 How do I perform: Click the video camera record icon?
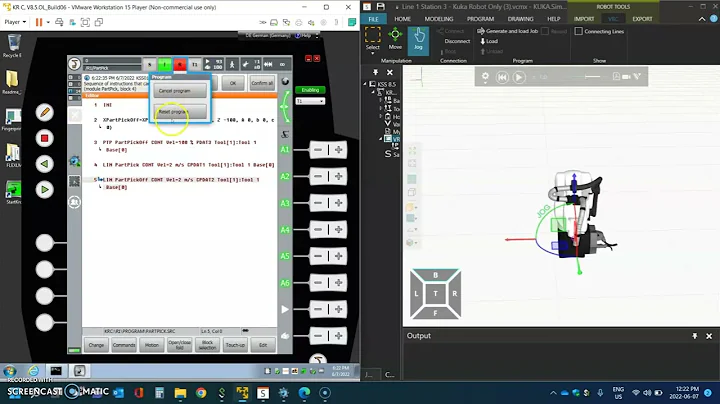[x=626, y=77]
